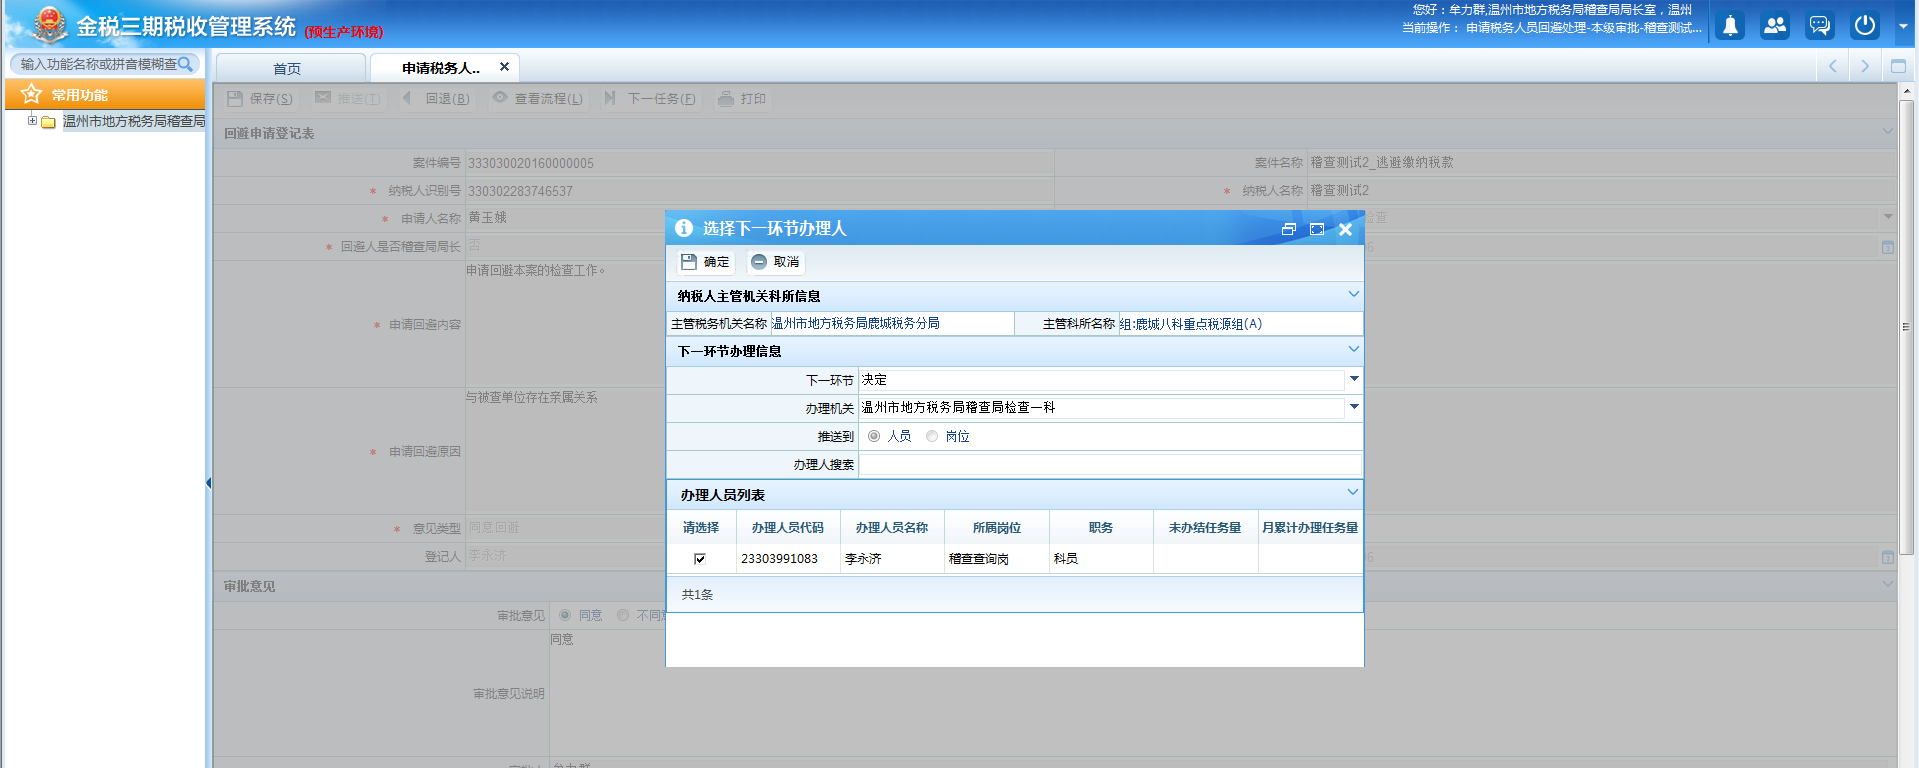Select 同意 radio in 审批意见
This screenshot has width=1919, height=768.
click(565, 615)
